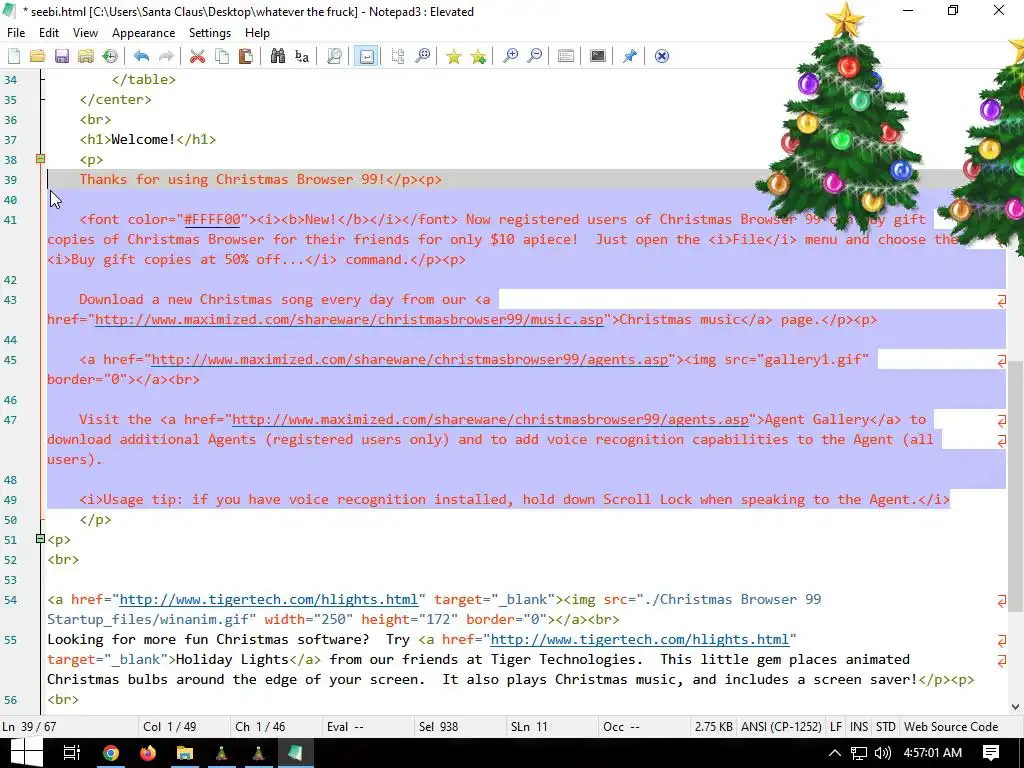Launch Google Chrome from the taskbar

pos(111,753)
